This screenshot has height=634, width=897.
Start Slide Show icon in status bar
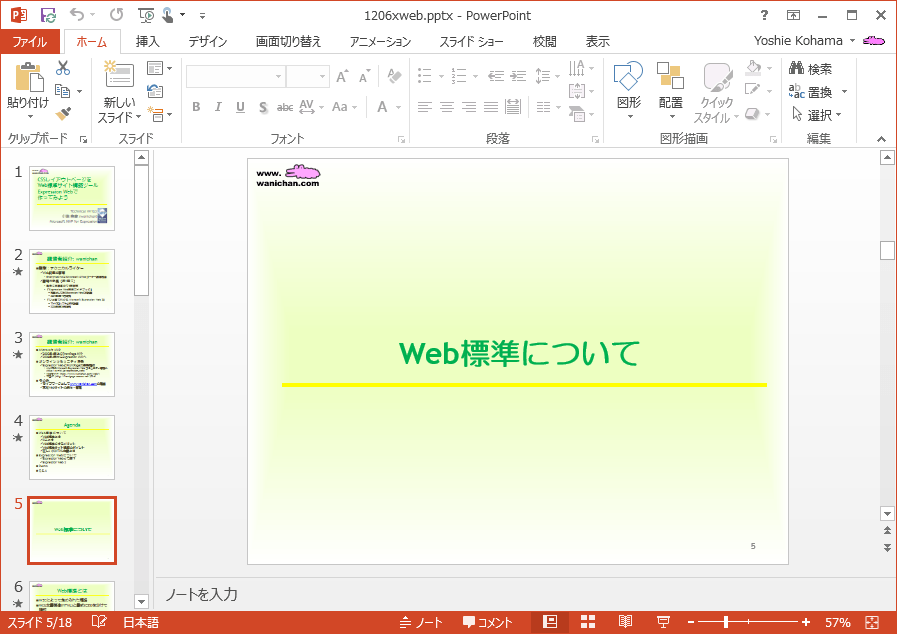663,622
